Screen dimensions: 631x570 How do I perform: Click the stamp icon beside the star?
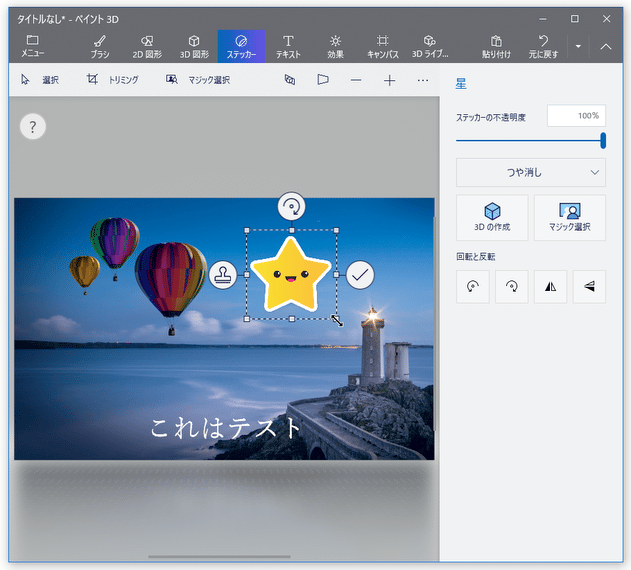point(223,275)
